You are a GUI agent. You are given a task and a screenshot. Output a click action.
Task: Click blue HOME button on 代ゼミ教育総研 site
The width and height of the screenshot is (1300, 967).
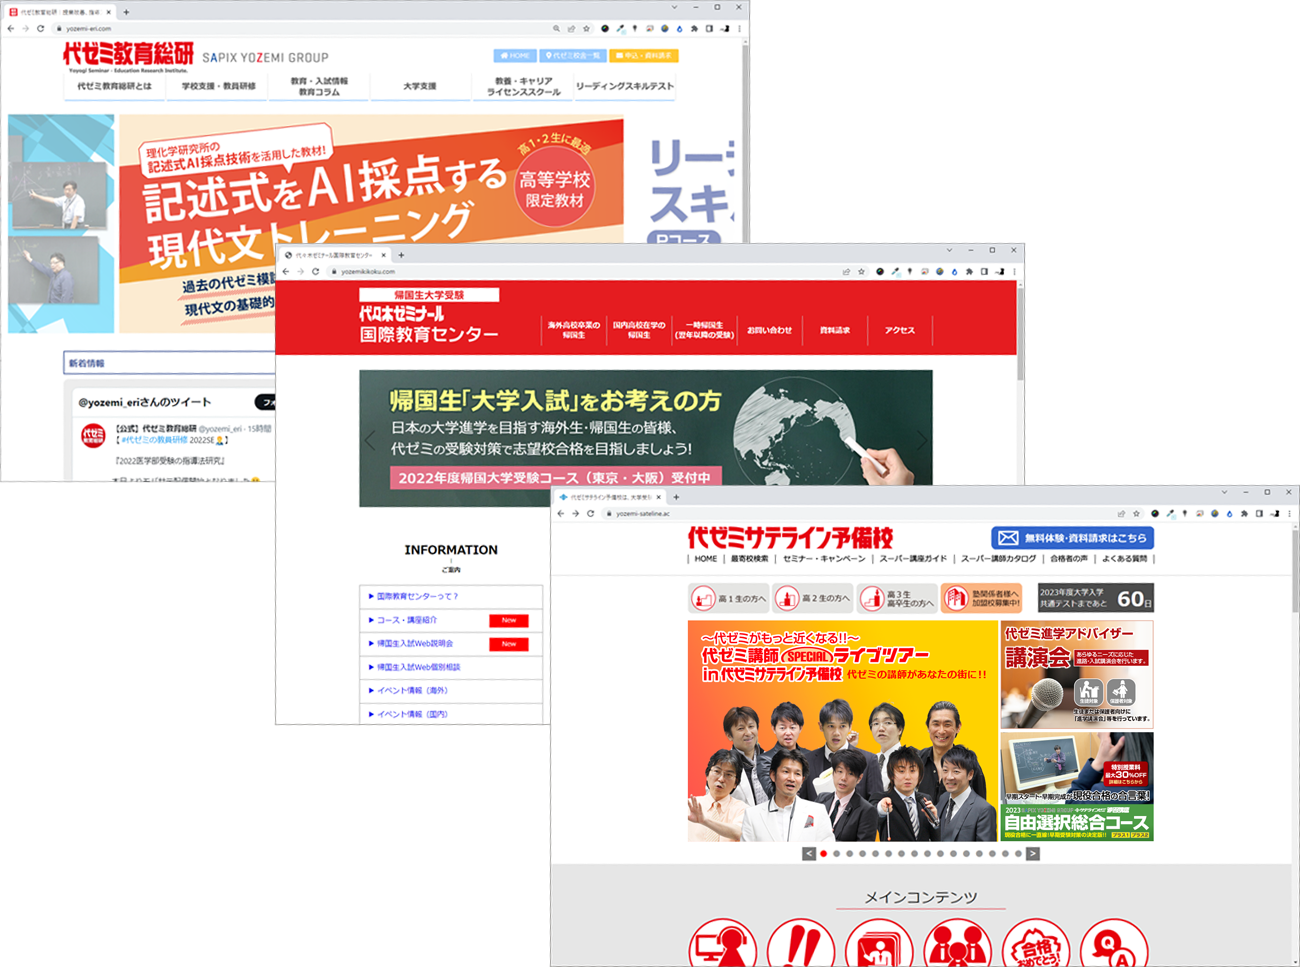click(x=514, y=56)
